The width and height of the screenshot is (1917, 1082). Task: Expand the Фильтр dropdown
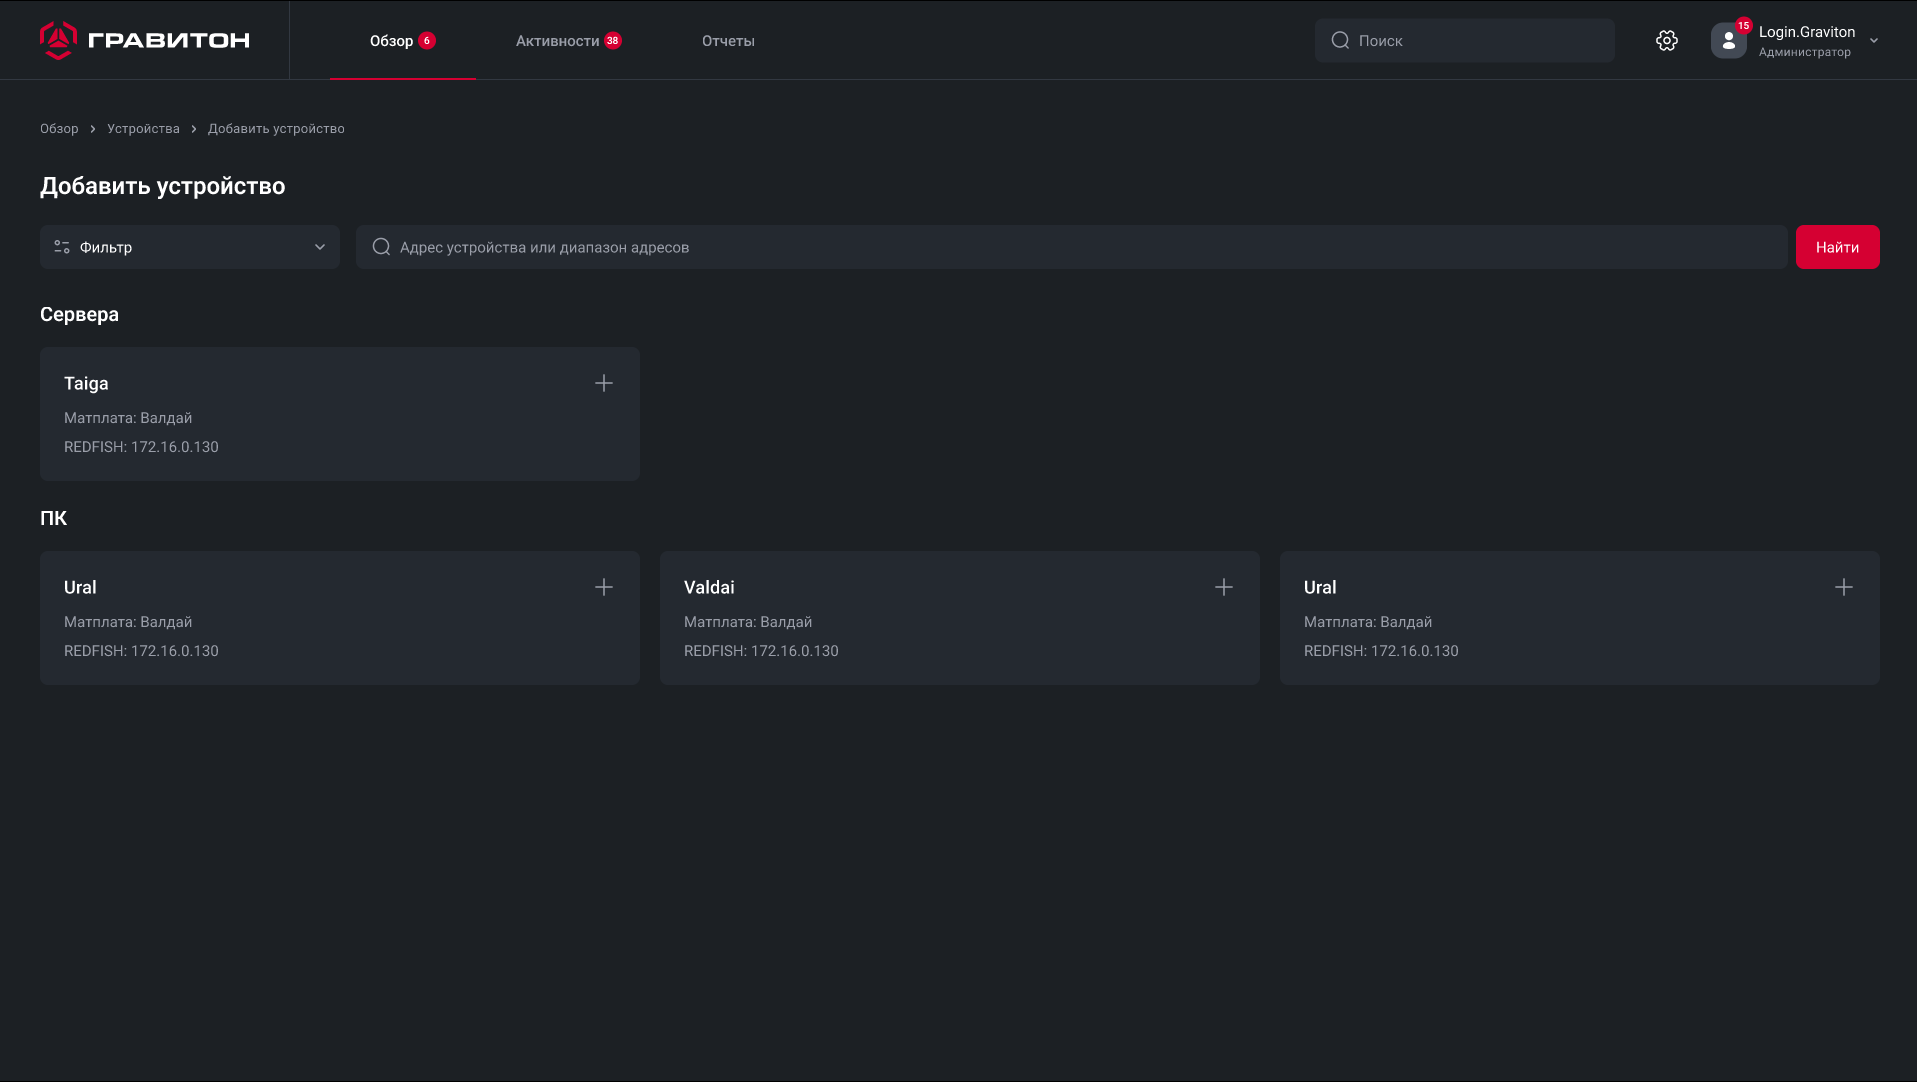319,247
